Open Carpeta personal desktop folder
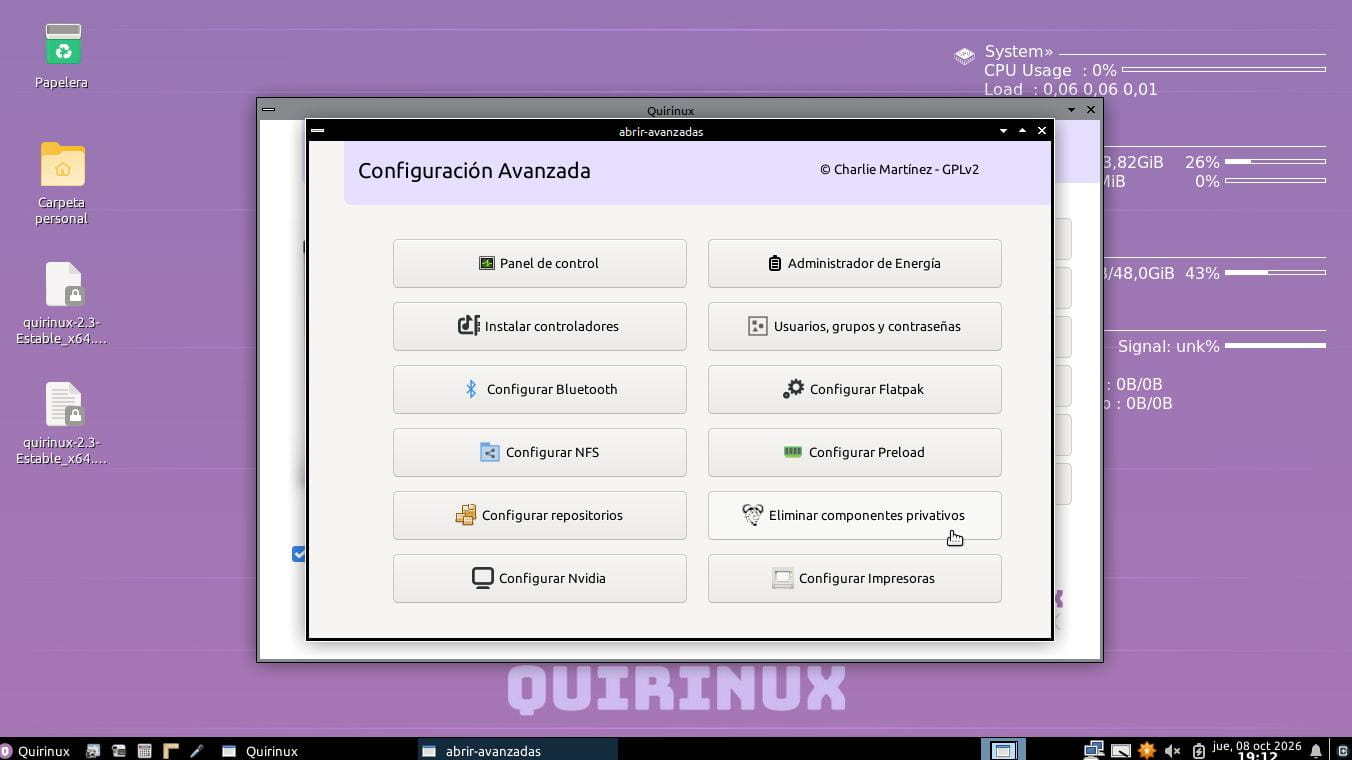This screenshot has height=760, width=1352. 62,183
